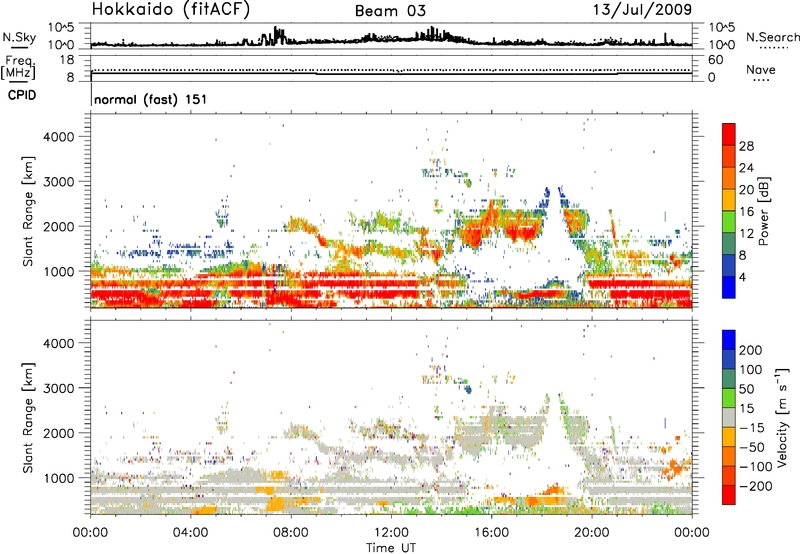This screenshot has width=800, height=554.
Task: Click the 'normal (fast) 151' text
Action: pos(151,99)
